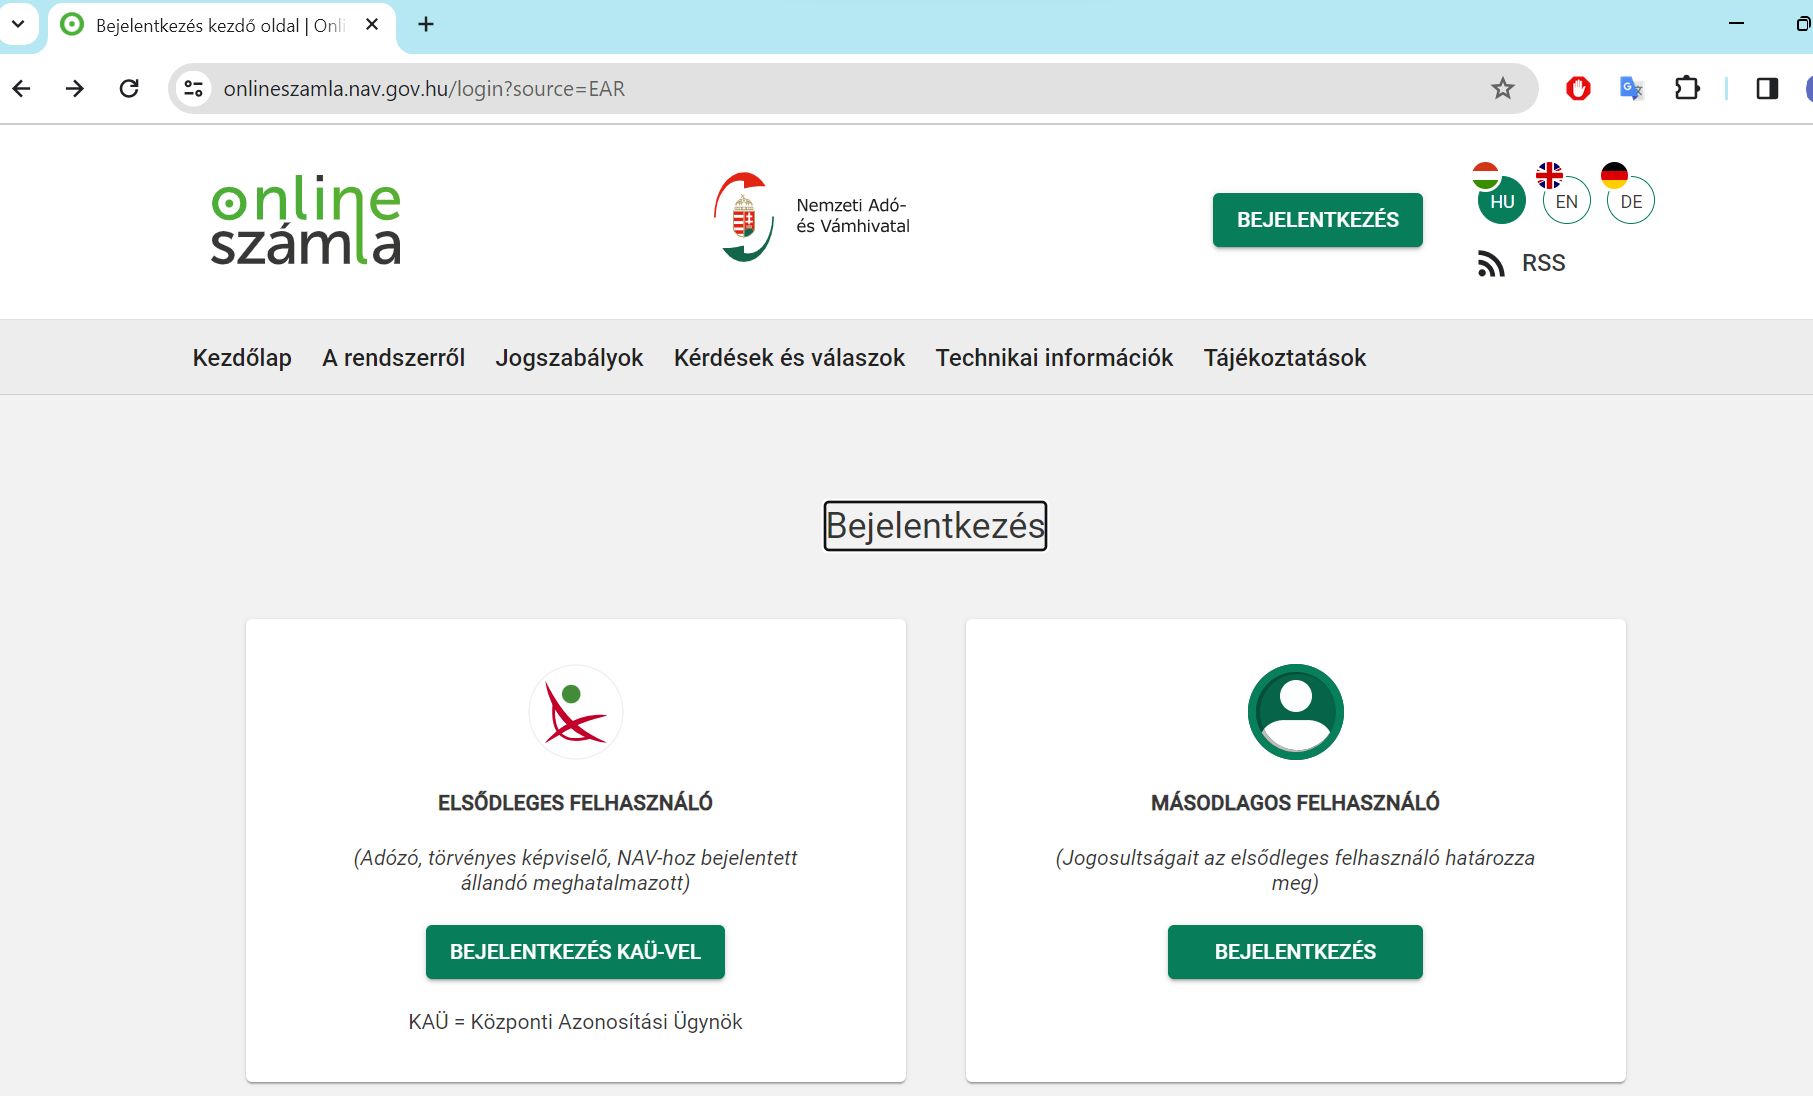Open site information icon in address bar

point(194,89)
